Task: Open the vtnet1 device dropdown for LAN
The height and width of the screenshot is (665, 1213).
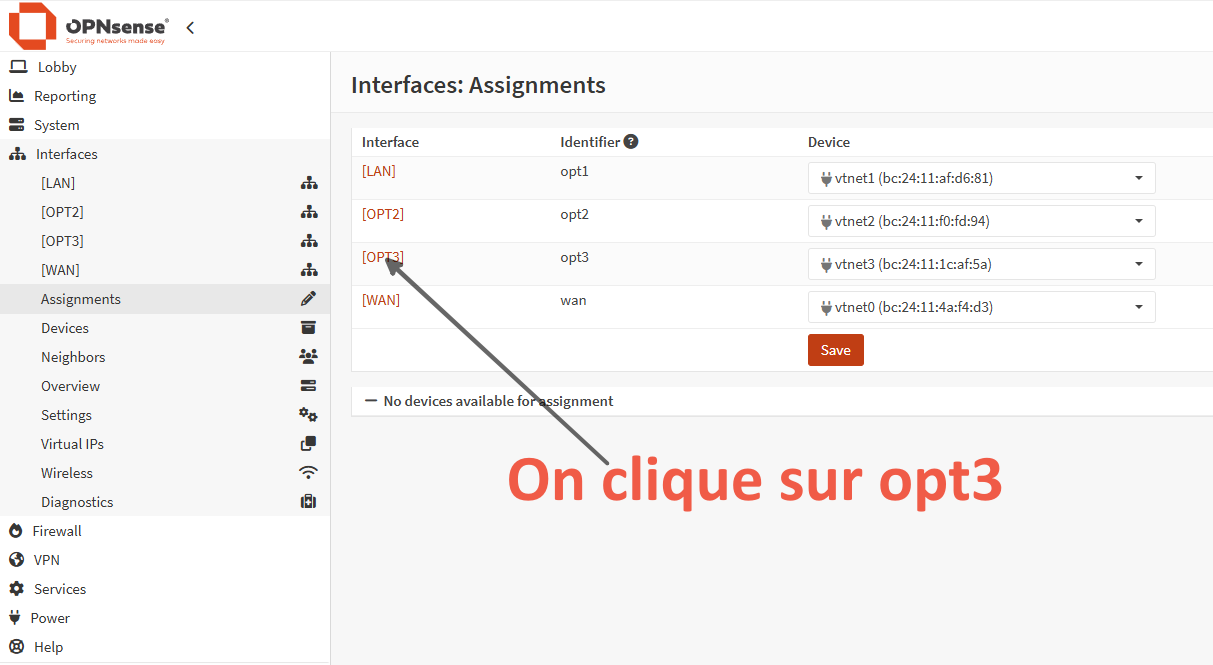Action: [x=981, y=178]
